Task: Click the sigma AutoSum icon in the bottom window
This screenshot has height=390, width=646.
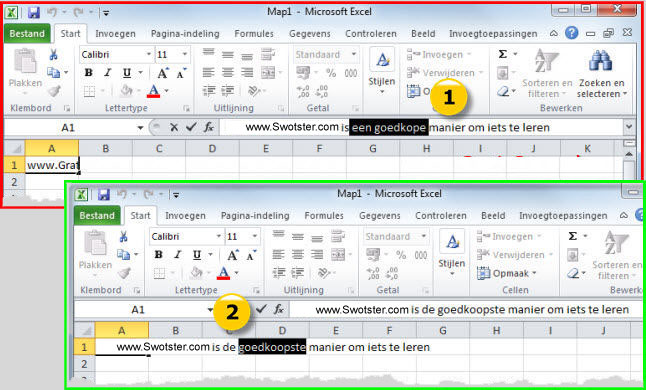Action: [x=573, y=236]
